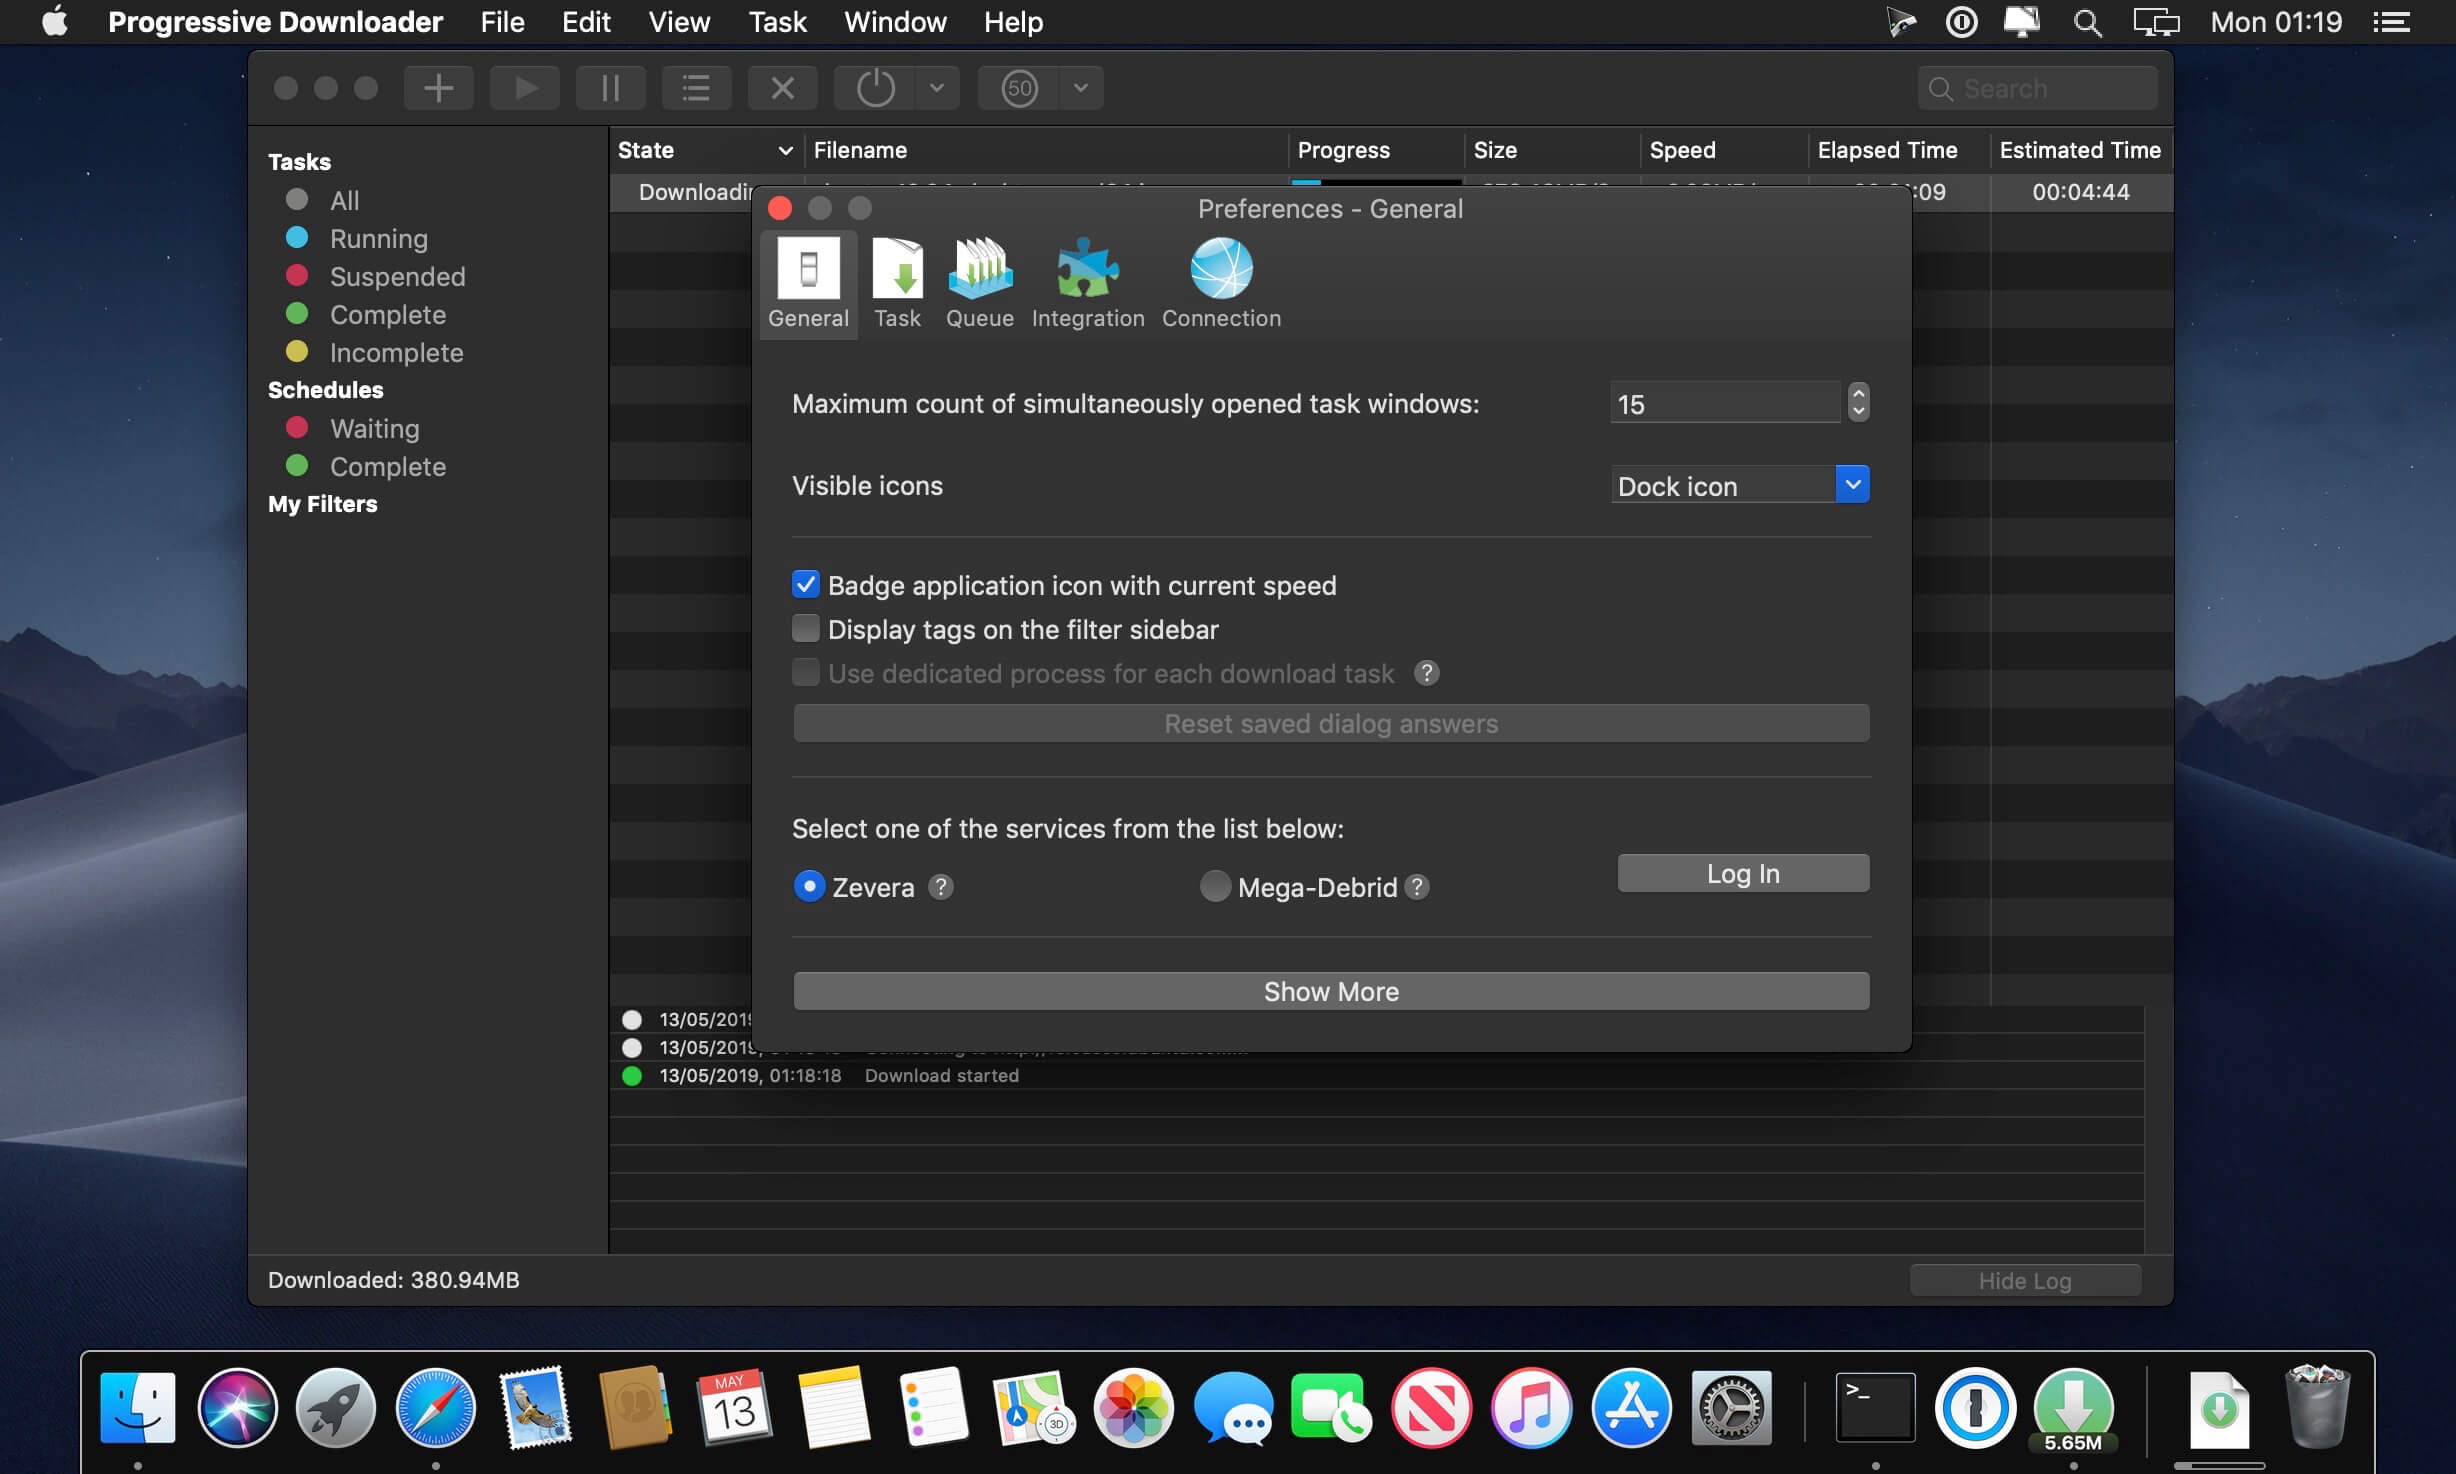2456x1474 pixels.
Task: Click the Log In button
Action: pos(1743,873)
